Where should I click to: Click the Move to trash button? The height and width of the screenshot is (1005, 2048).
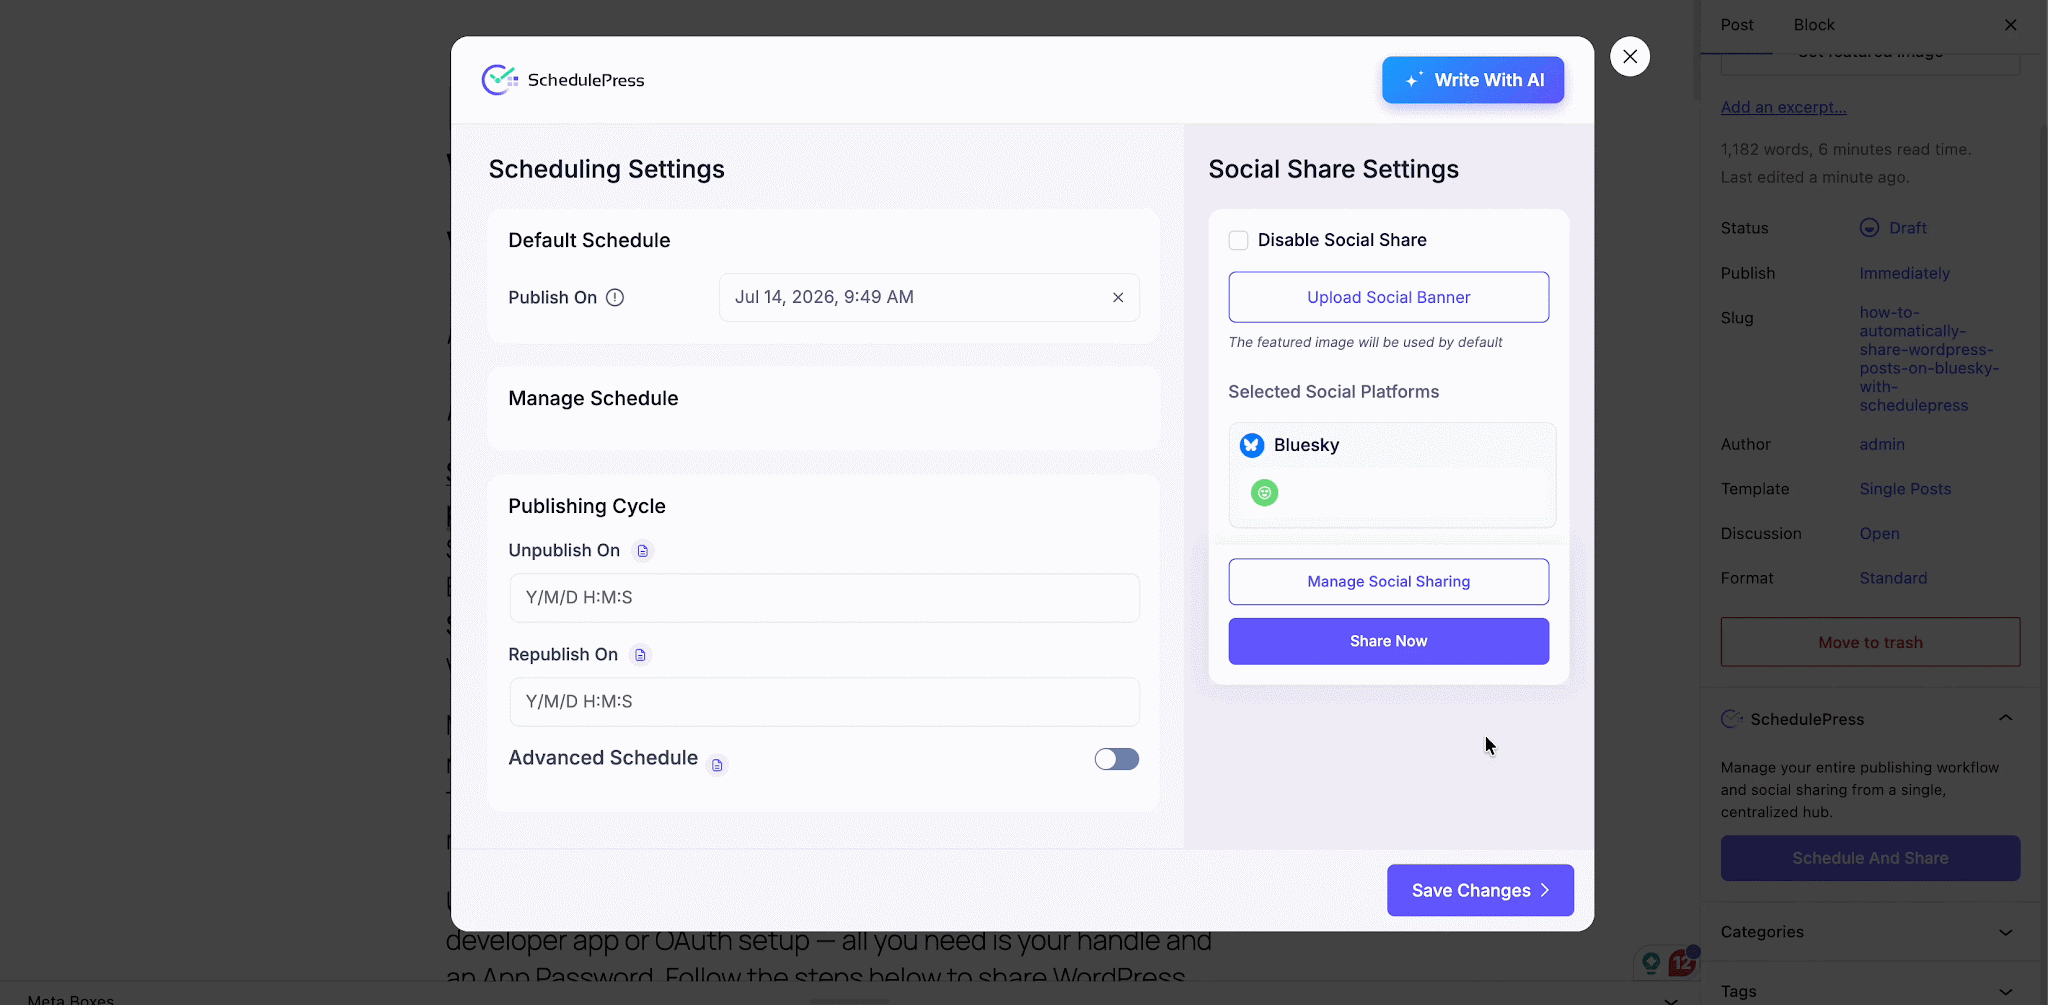(x=1870, y=642)
